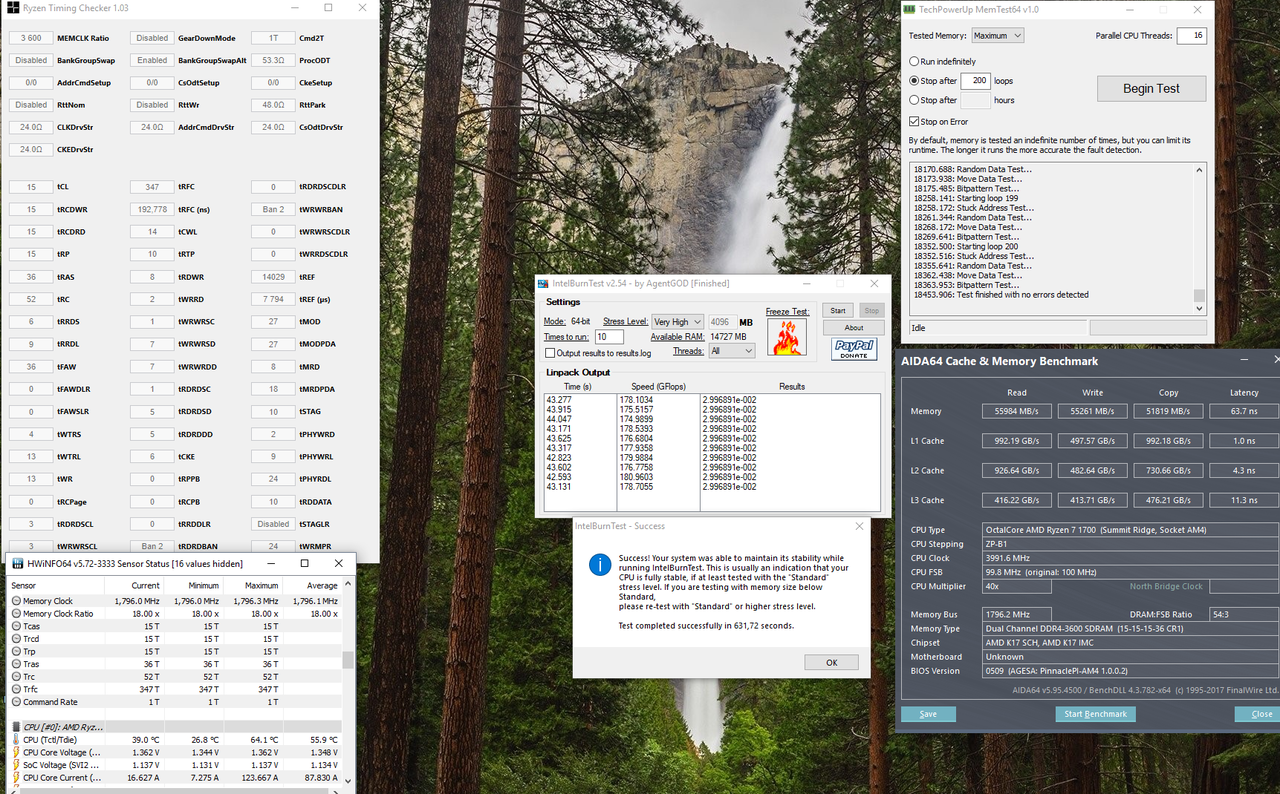
Task: Click the Trp row clock icon
Action: tap(16, 651)
